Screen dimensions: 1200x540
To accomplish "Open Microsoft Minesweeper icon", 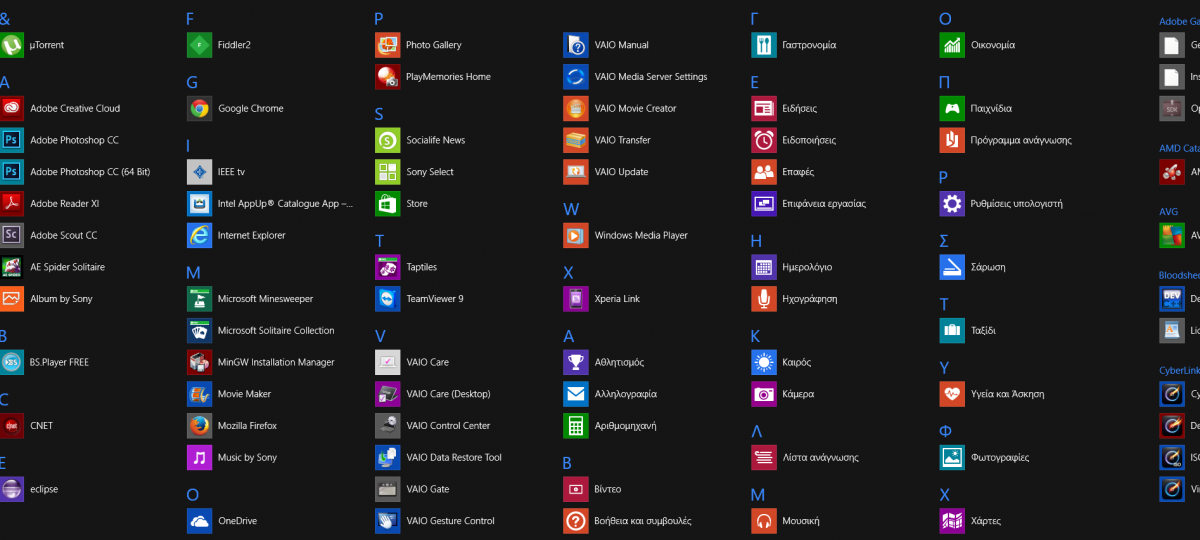I will pos(200,299).
